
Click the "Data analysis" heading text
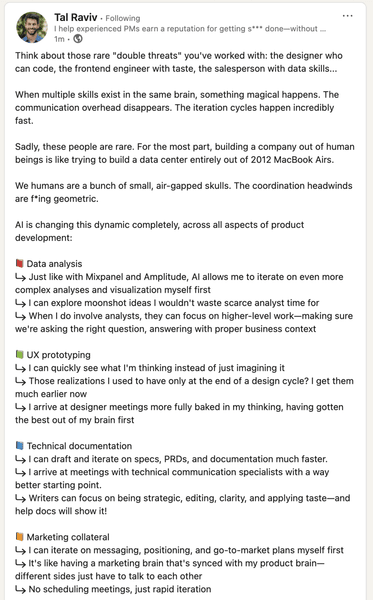(x=54, y=264)
